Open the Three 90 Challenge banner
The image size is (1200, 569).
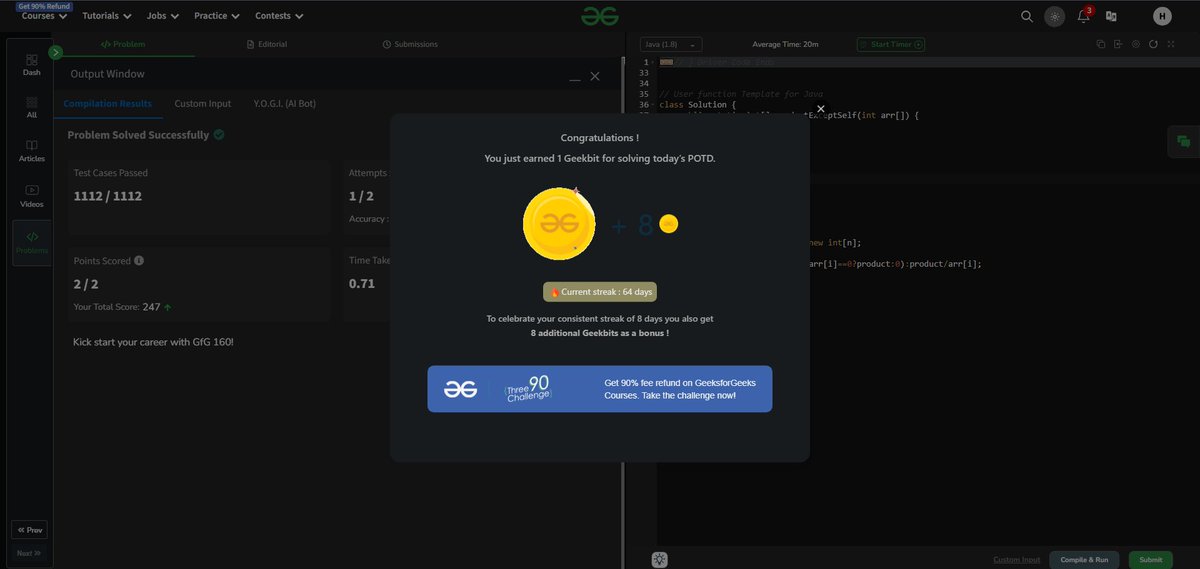600,389
